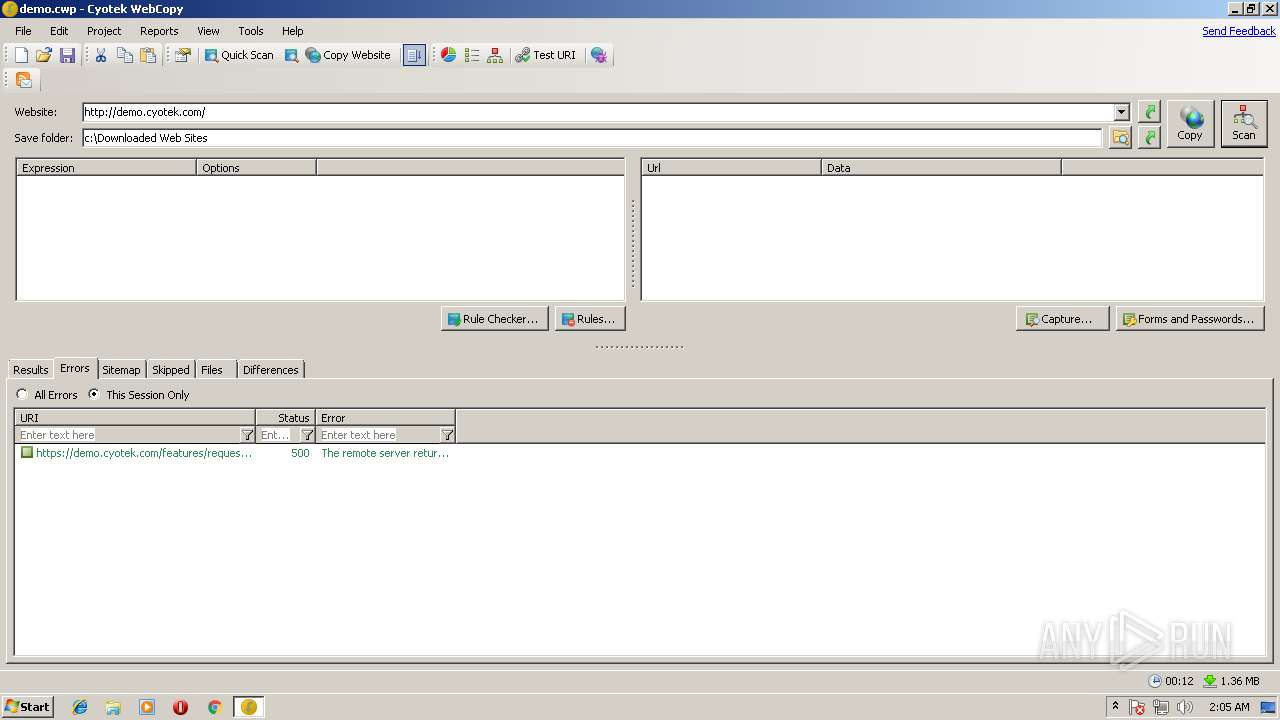Switch to the Differences tab
The width and height of the screenshot is (1280, 720).
click(x=270, y=370)
